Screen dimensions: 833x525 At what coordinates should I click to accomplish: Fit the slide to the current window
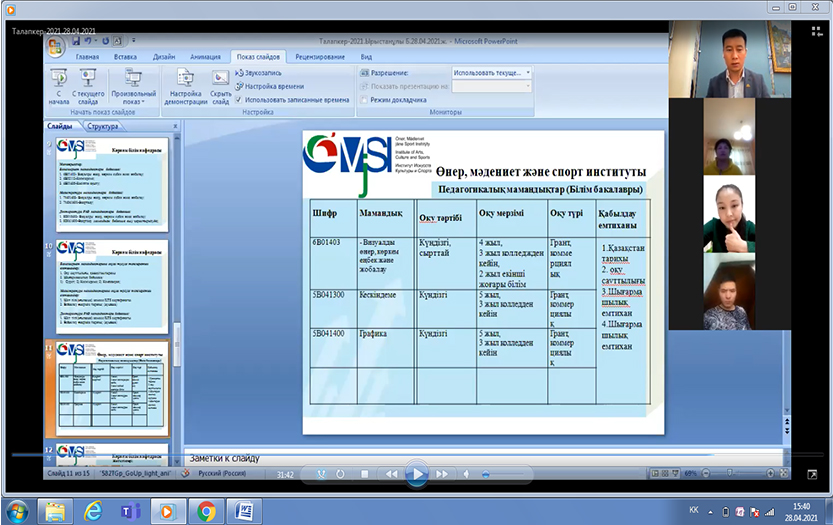point(784,473)
